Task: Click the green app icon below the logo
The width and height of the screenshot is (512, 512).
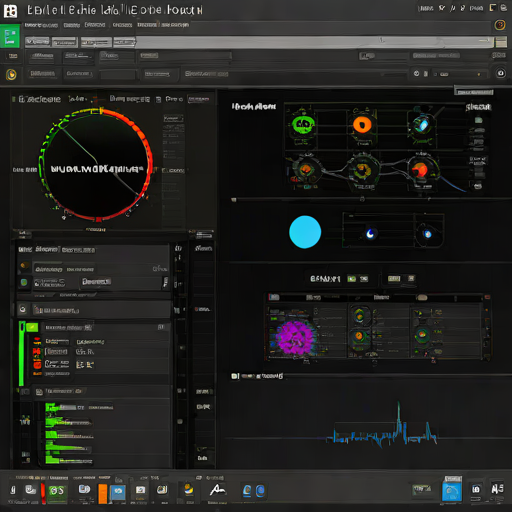Action: click(x=10, y=37)
